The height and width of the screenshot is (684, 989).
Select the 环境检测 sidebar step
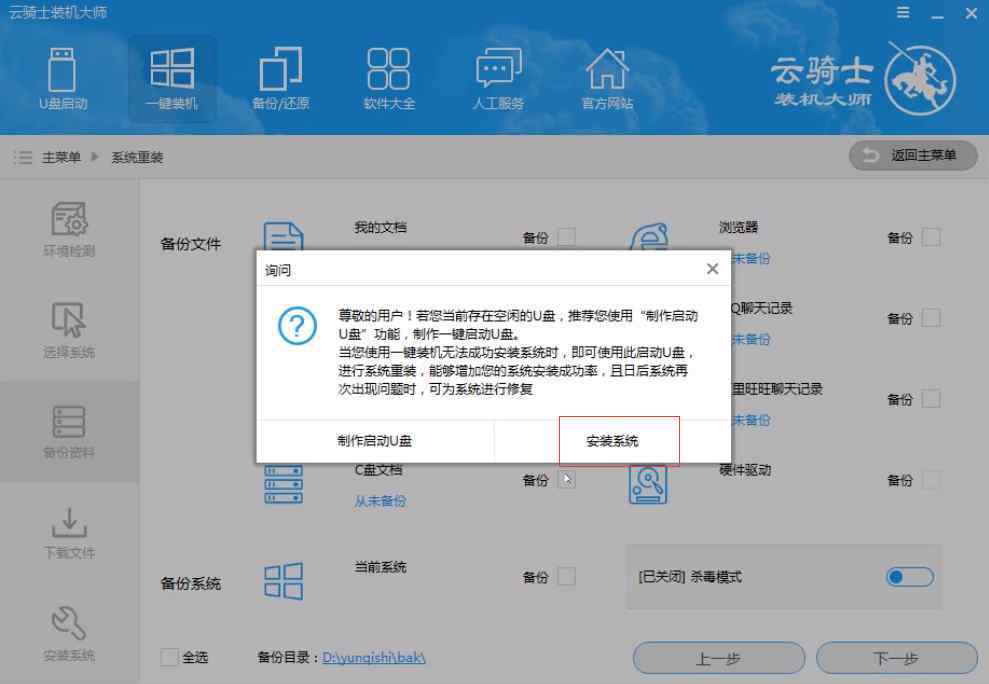[x=69, y=229]
